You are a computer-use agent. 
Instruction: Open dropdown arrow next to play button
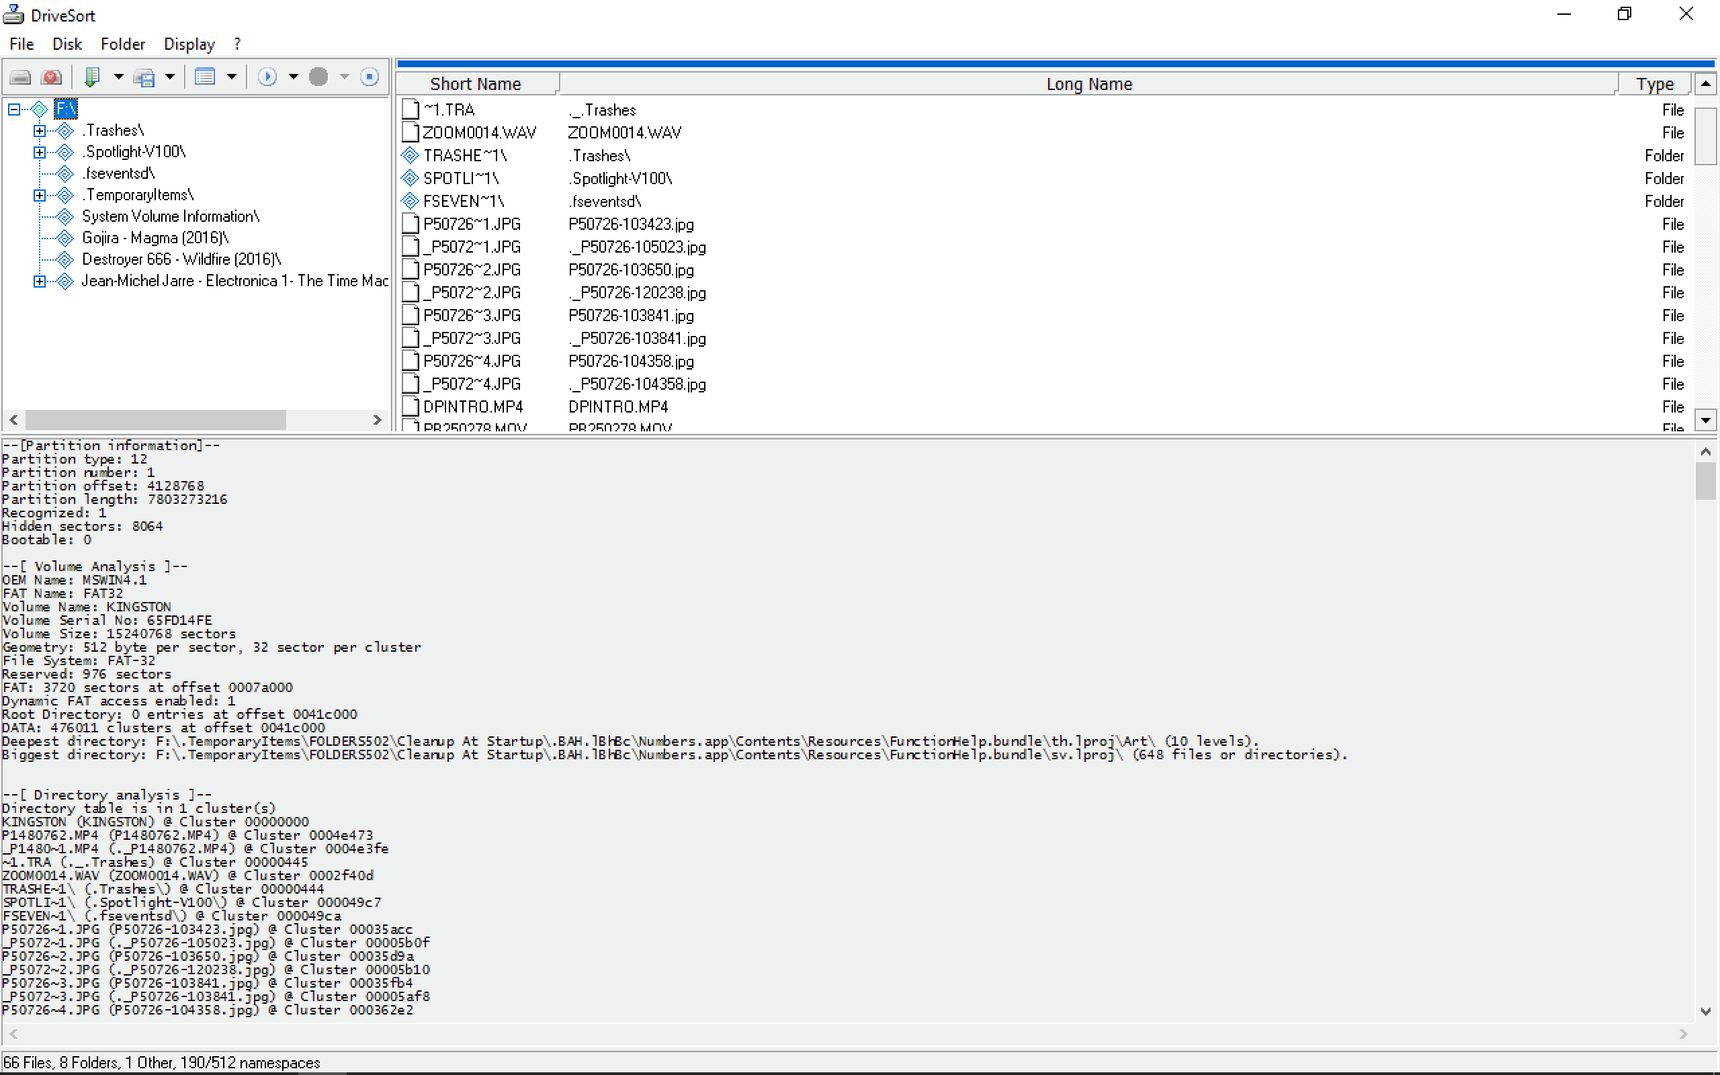pyautogui.click(x=293, y=77)
